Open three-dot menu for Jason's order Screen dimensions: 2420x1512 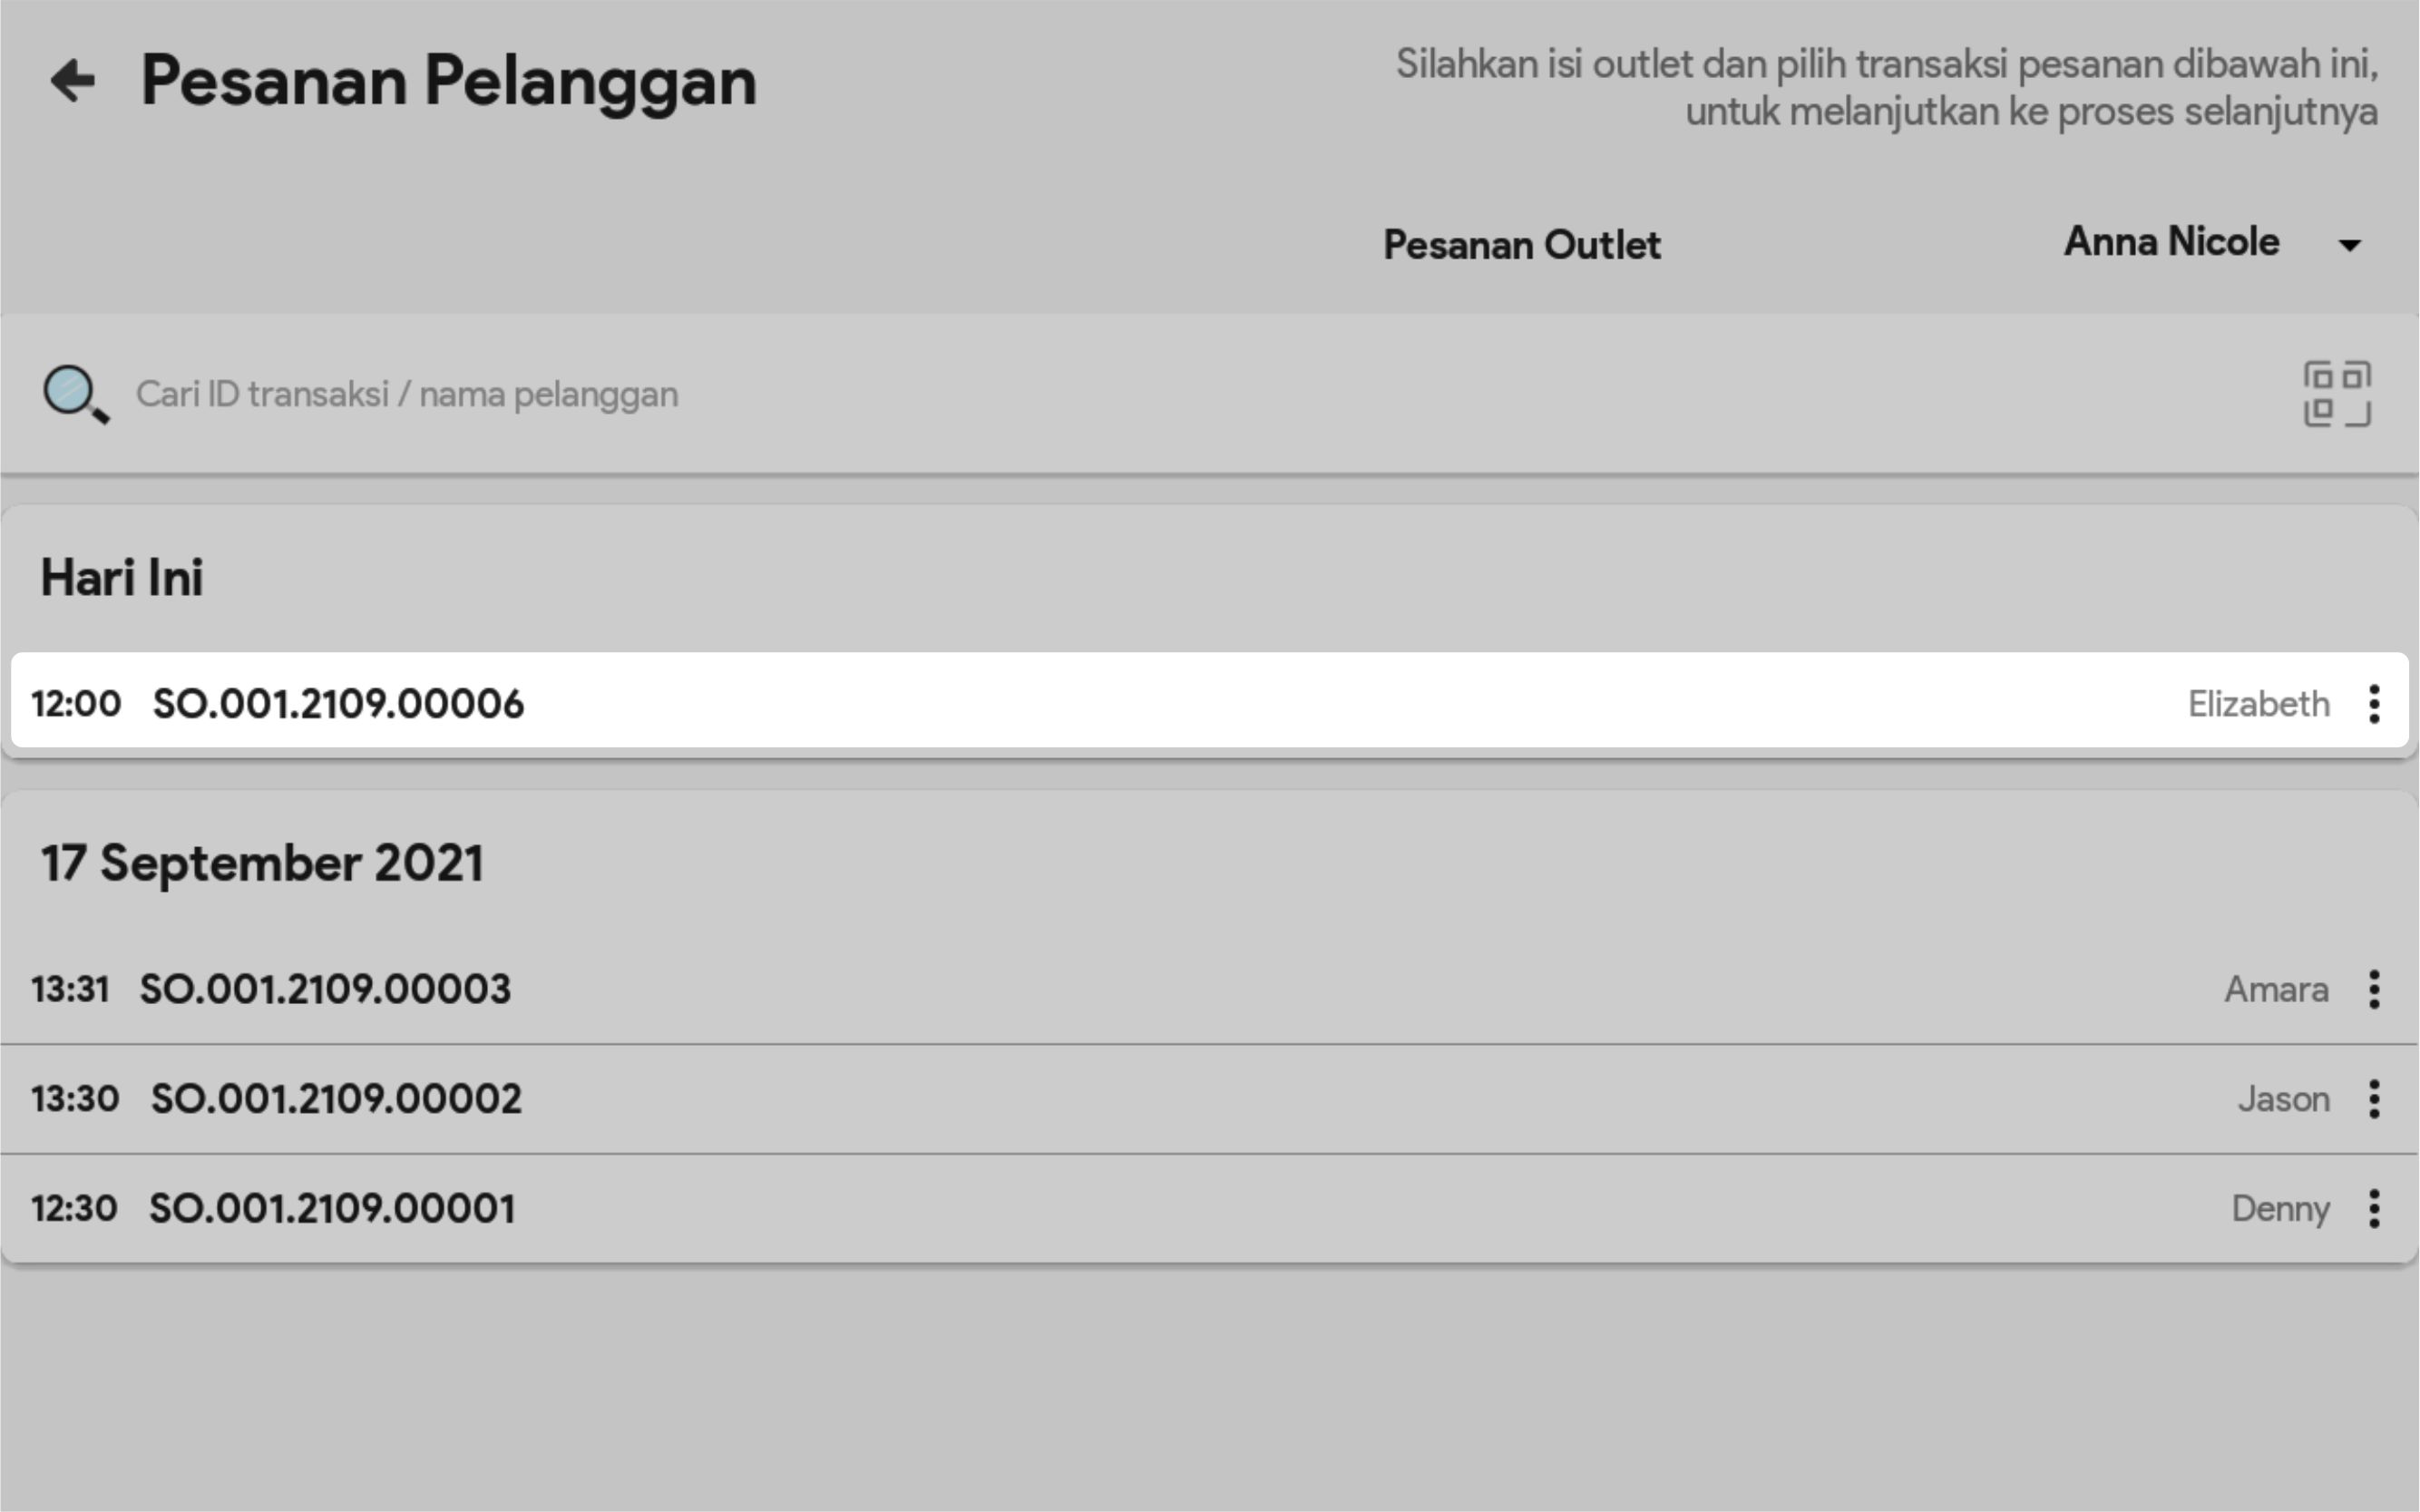coord(2374,1099)
